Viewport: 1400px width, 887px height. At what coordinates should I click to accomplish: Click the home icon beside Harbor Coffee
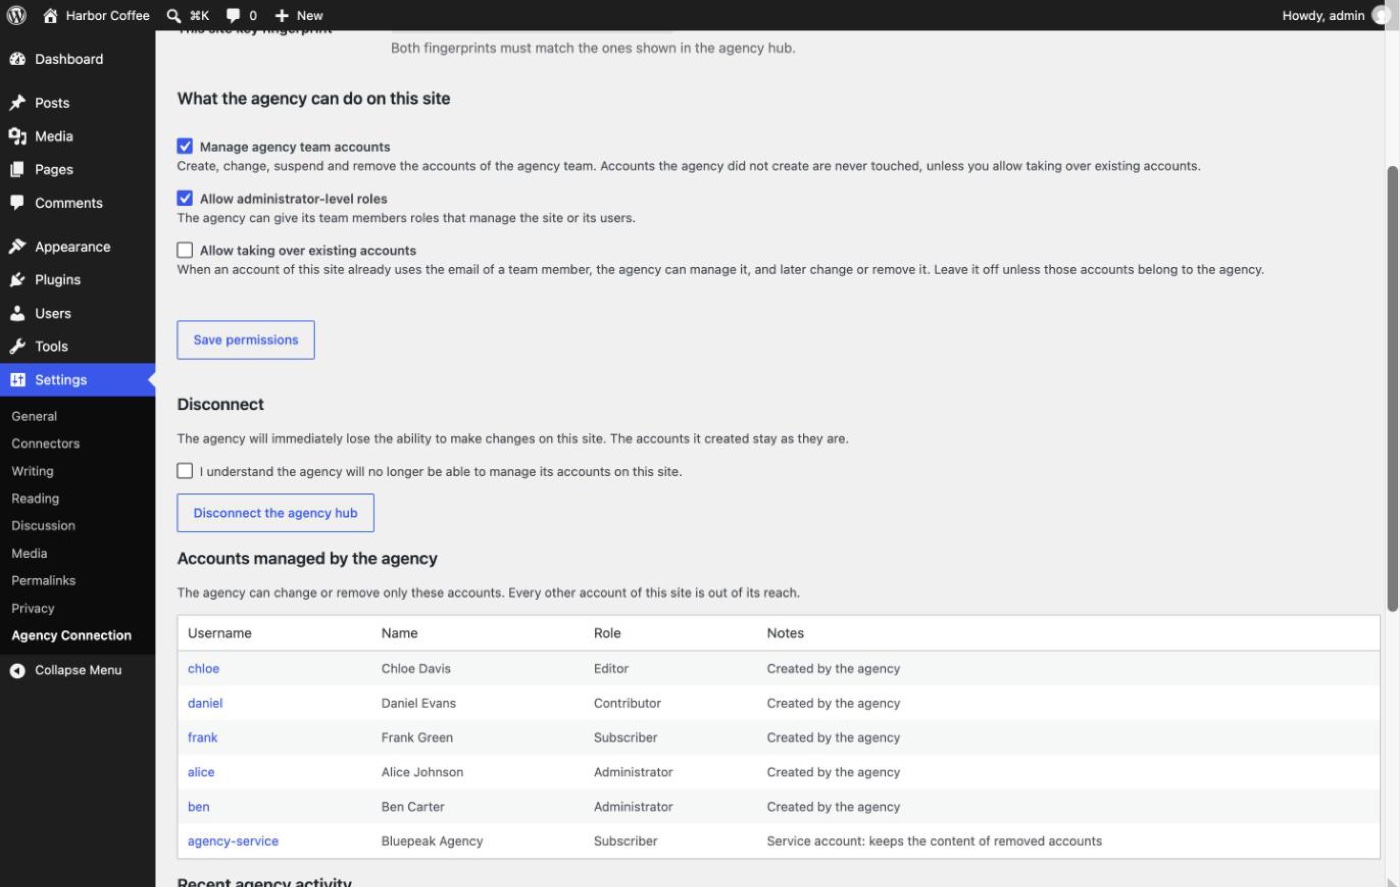[50, 15]
